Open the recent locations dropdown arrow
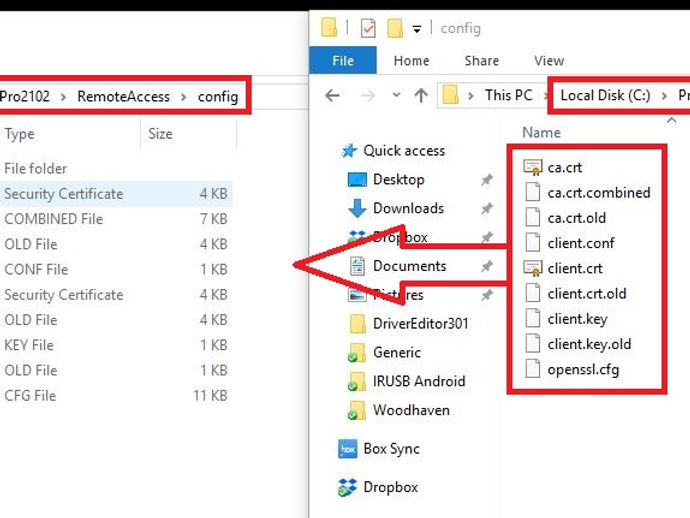690x518 pixels. click(x=396, y=95)
